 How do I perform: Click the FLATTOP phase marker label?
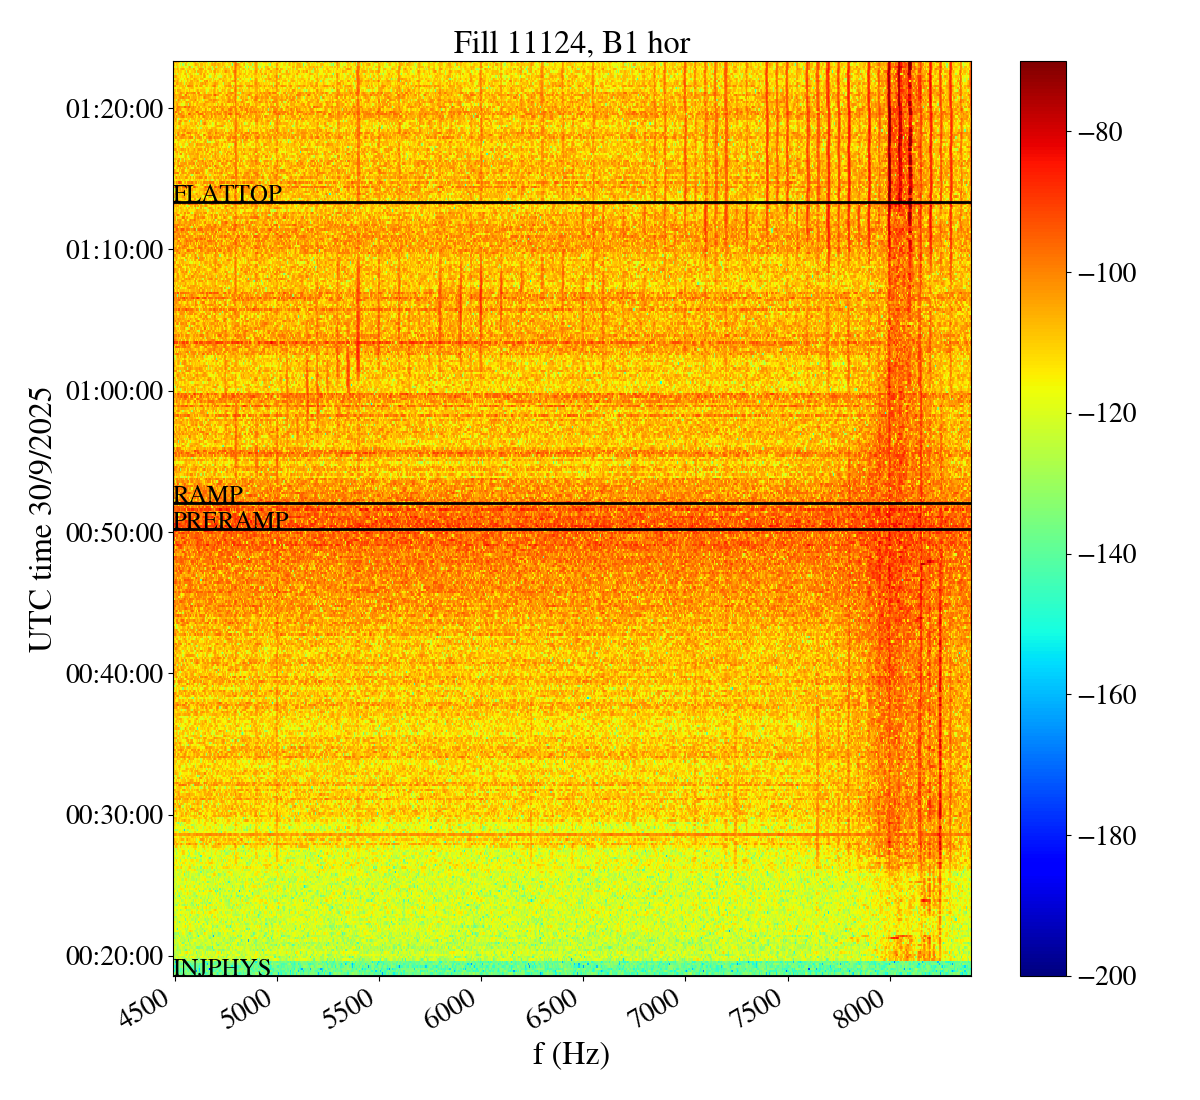227,194
